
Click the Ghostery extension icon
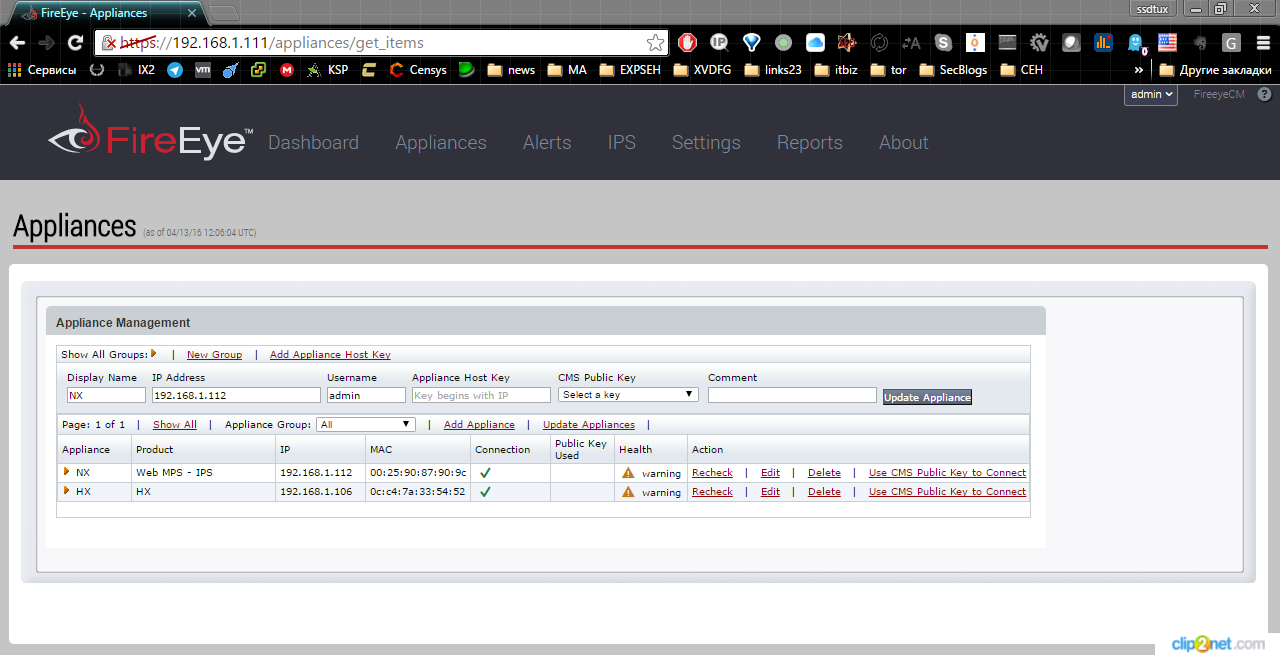(1135, 42)
